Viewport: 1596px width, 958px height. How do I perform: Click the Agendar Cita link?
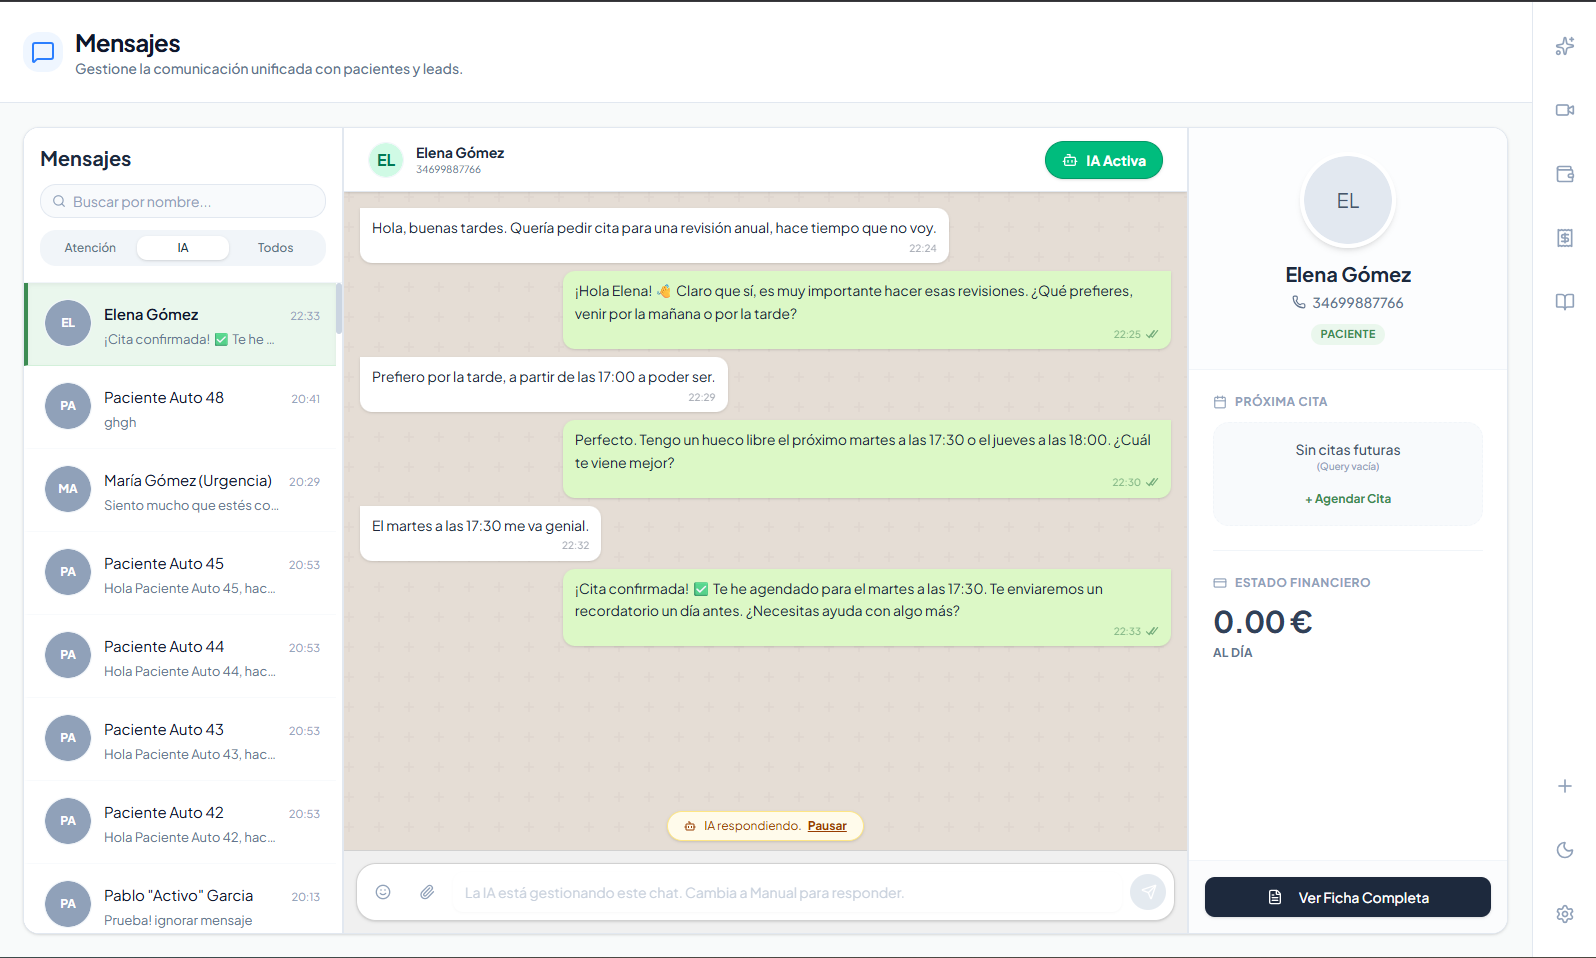1348,499
